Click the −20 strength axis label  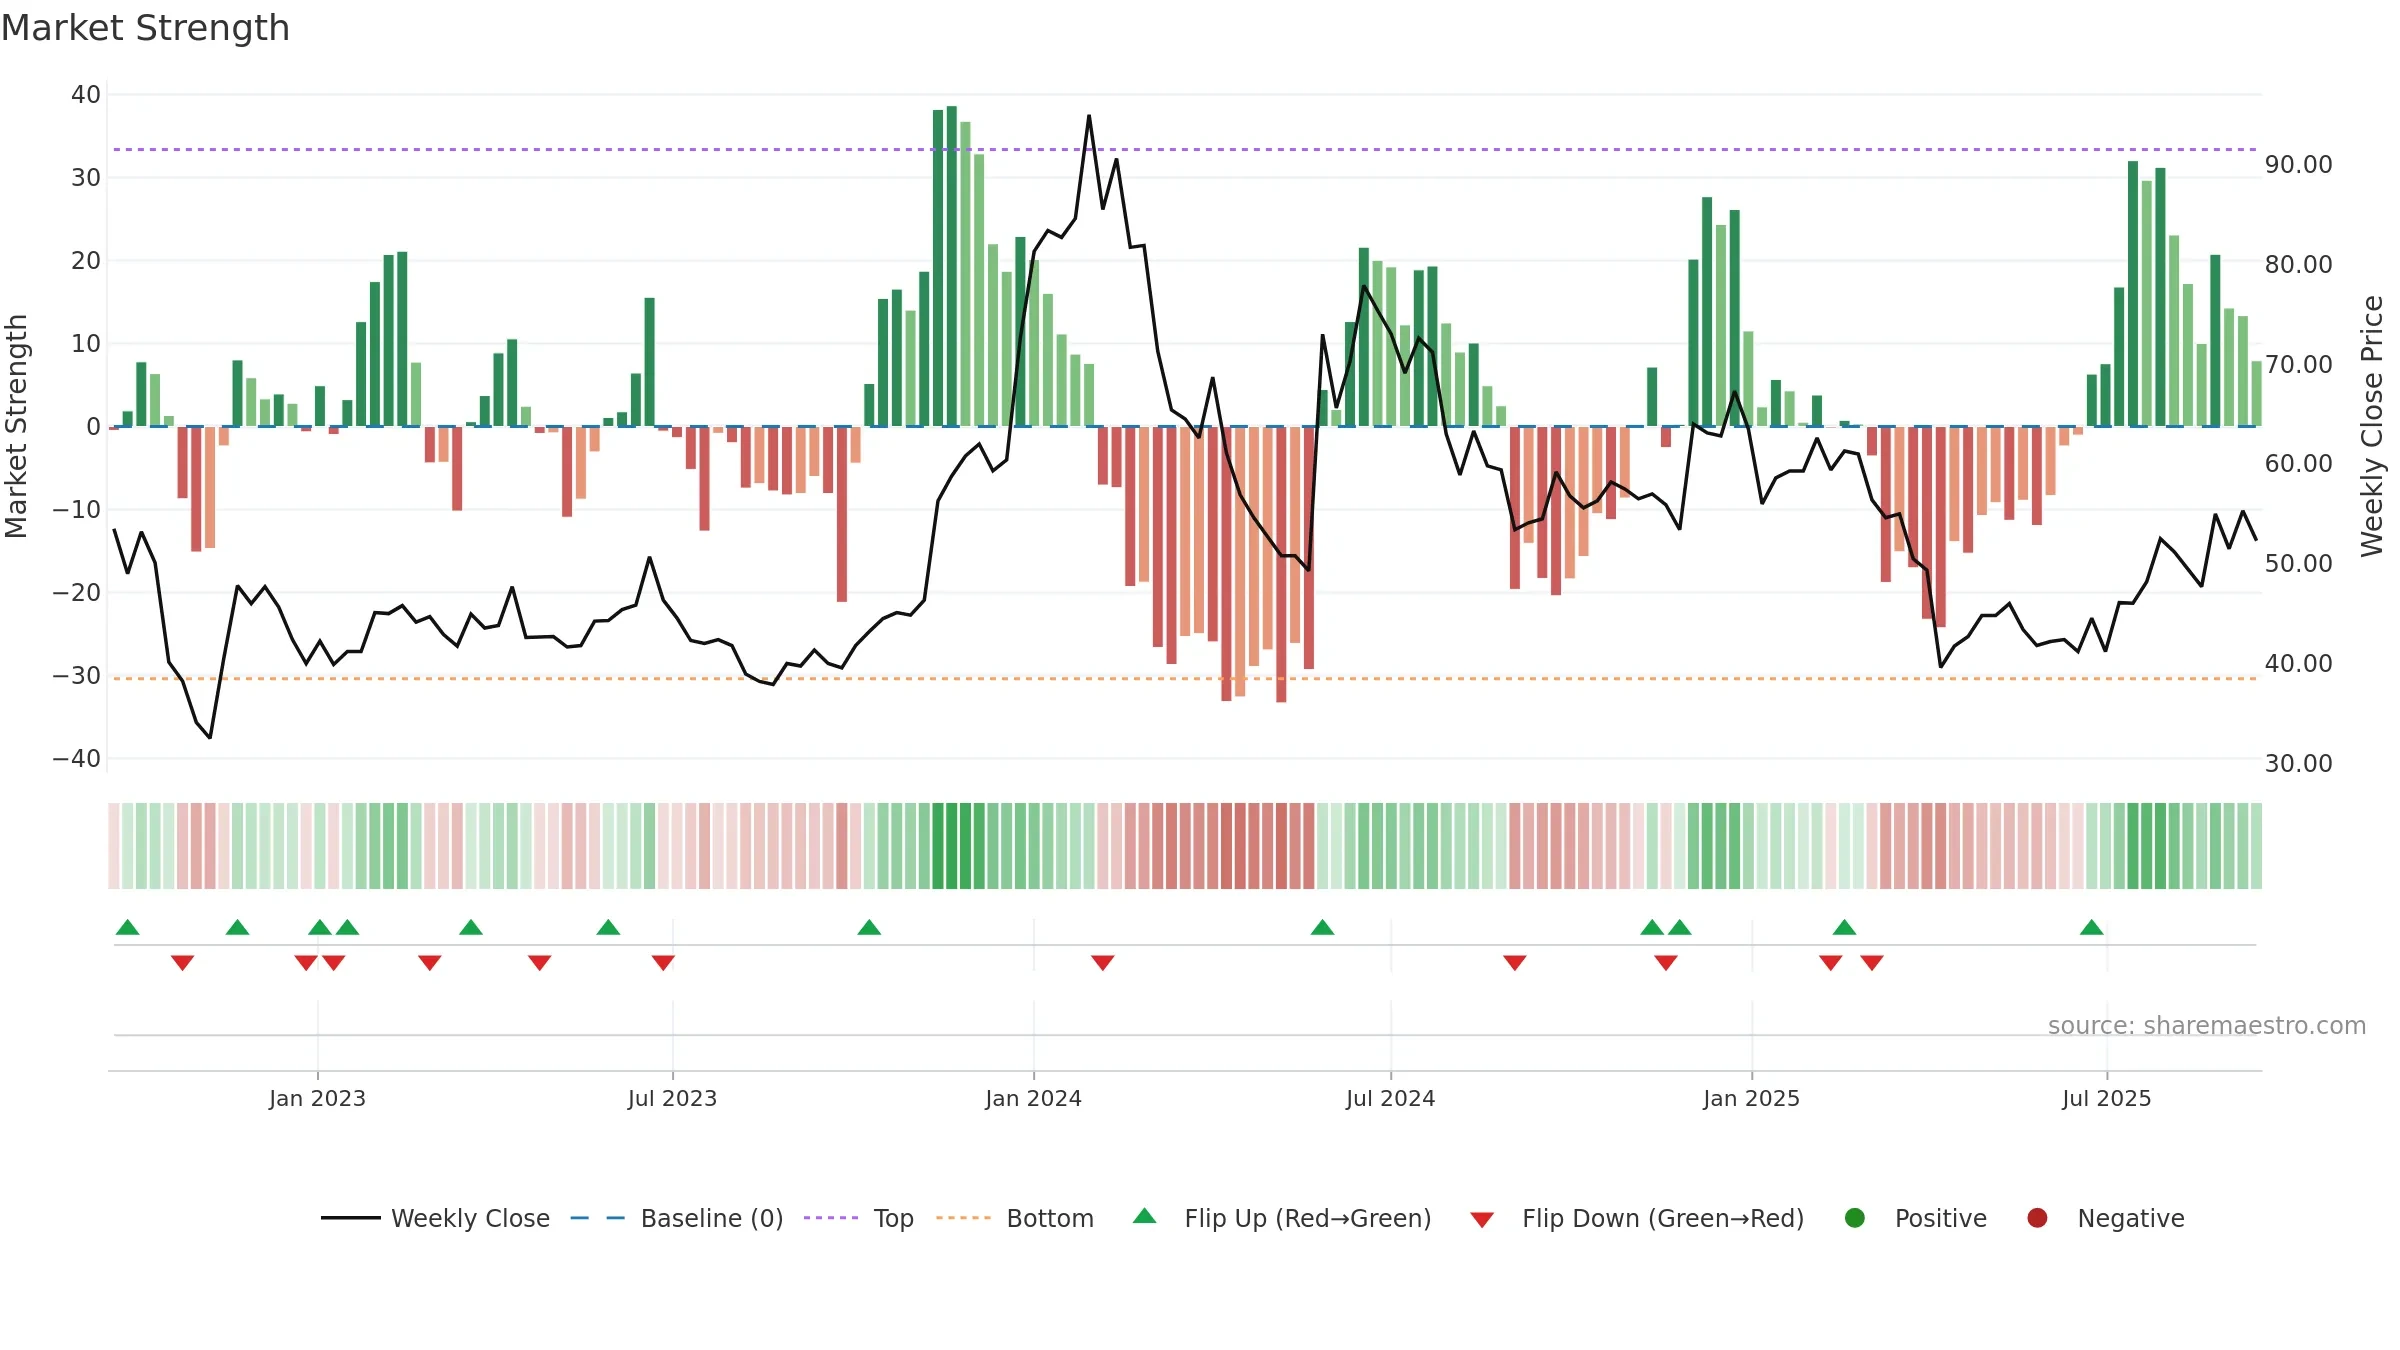[x=77, y=592]
